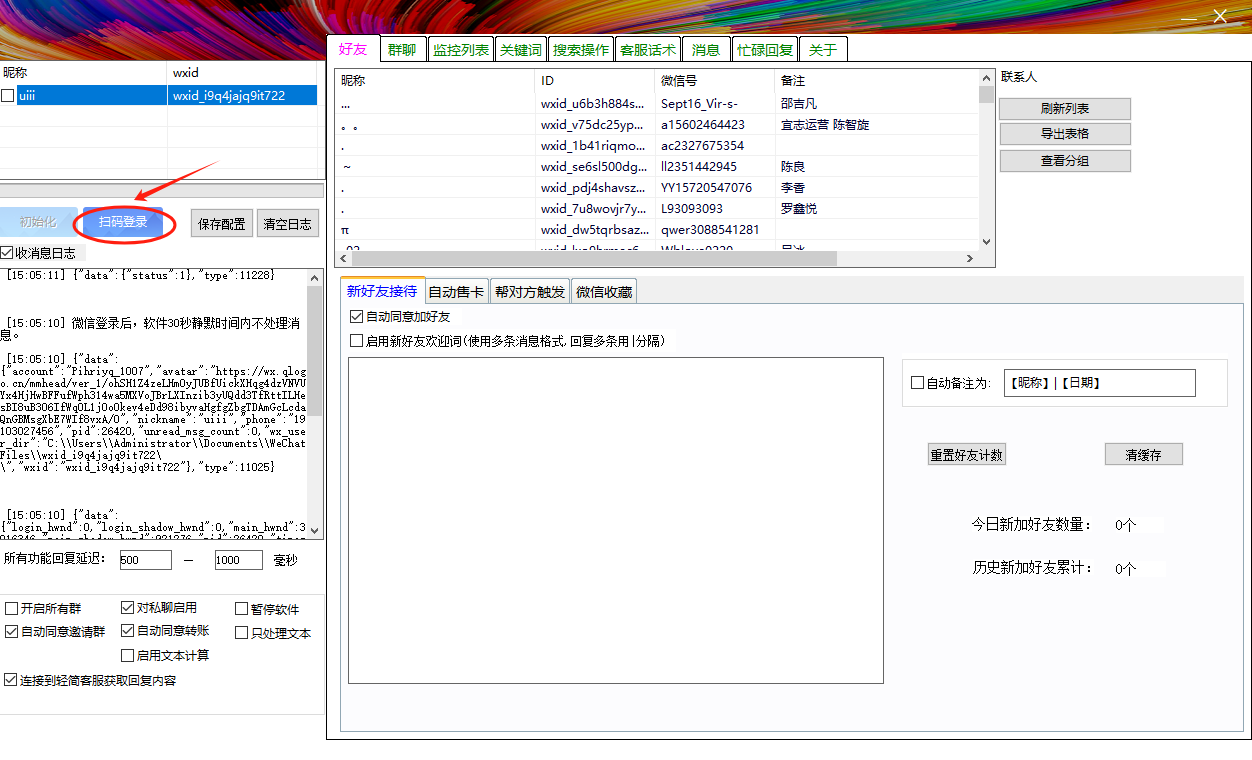This screenshot has height=760, width=1252.
Task: Click the friend list scroll-up arrow
Action: (x=986, y=78)
